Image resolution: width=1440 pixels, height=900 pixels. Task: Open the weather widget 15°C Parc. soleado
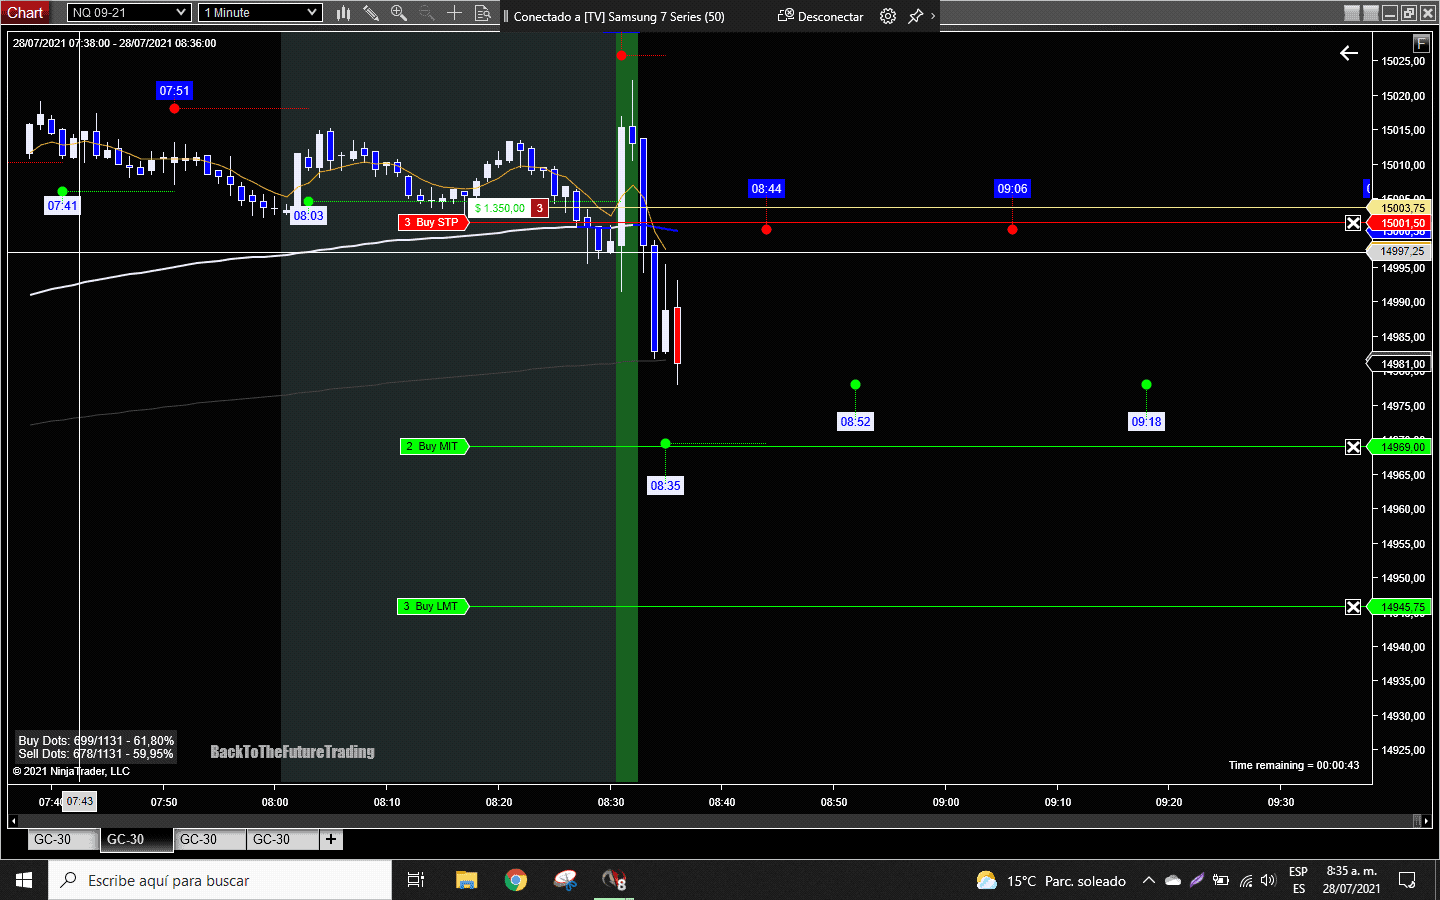(x=1051, y=881)
